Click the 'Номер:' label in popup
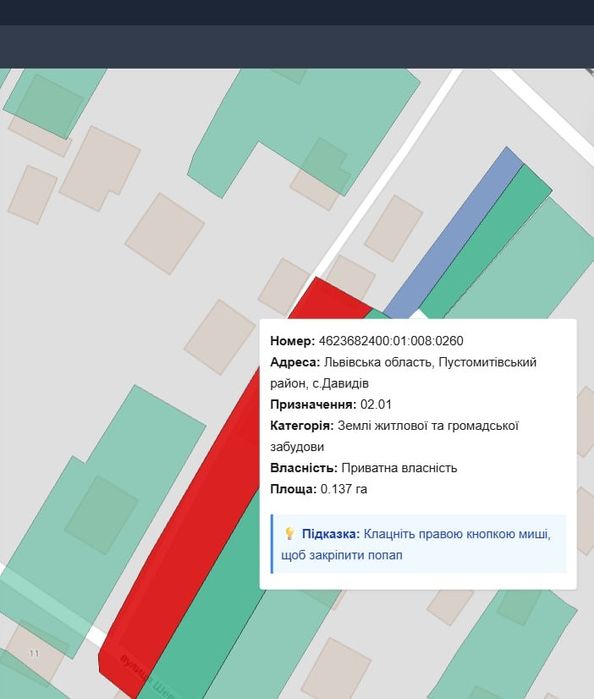The image size is (594, 699). (293, 341)
